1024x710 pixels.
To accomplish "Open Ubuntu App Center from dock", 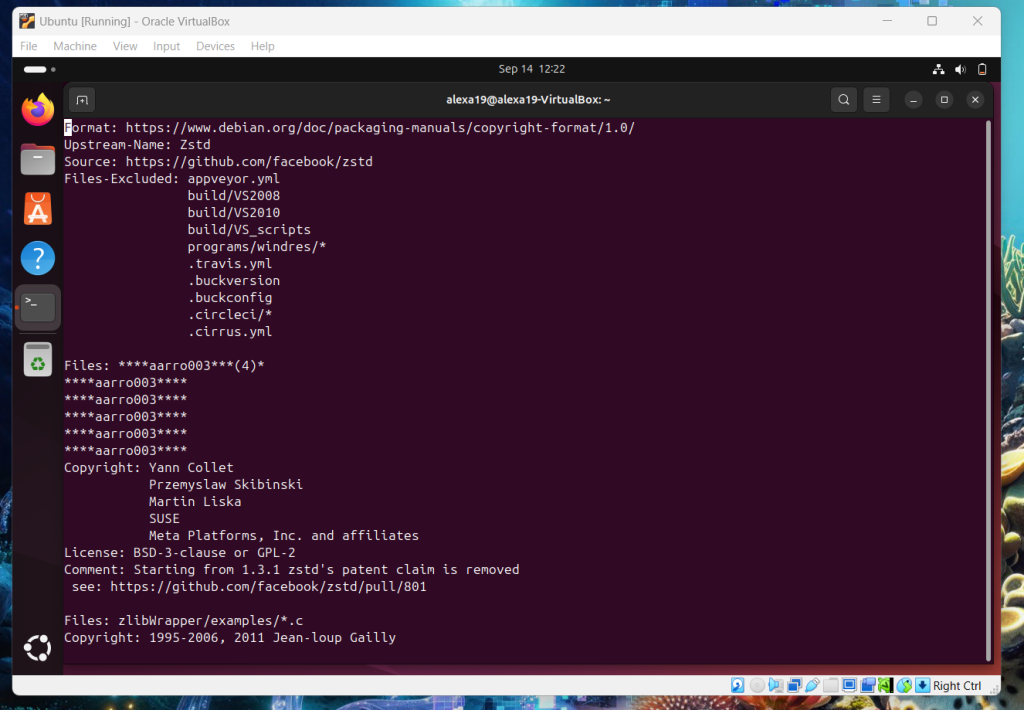I will 38,209.
